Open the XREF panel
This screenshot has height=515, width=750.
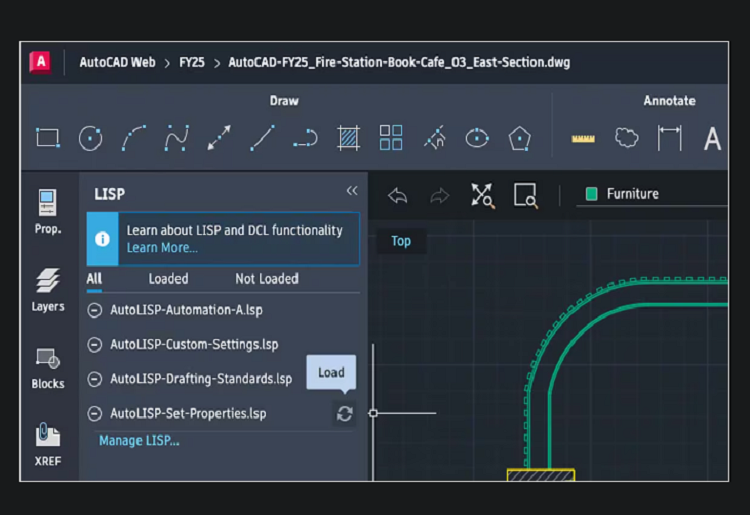(x=48, y=445)
